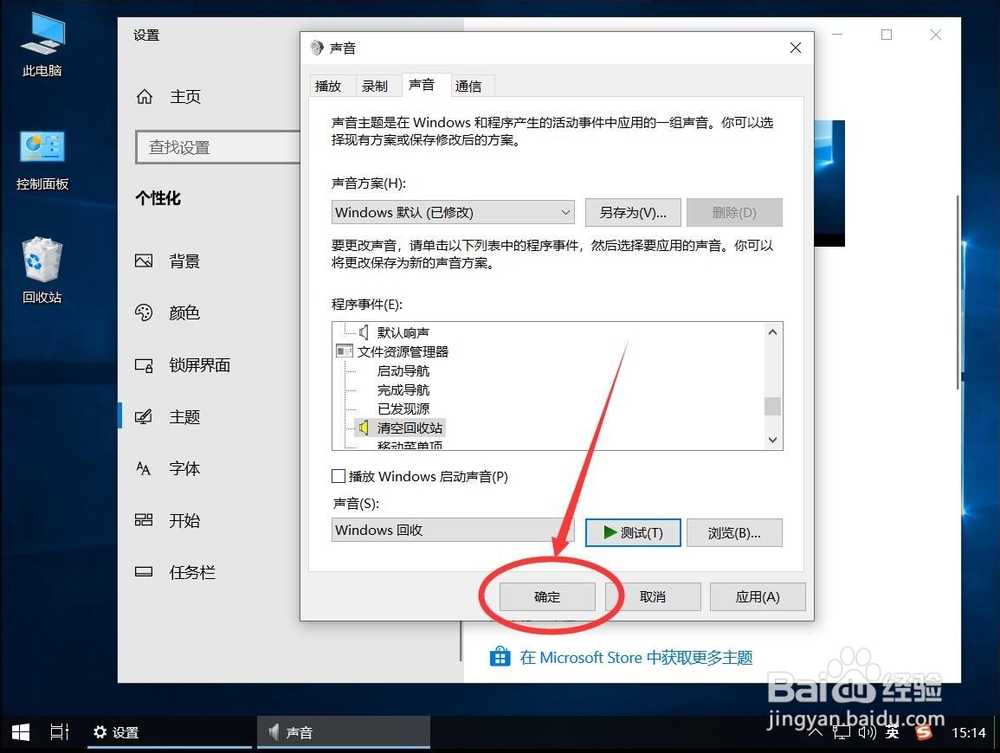Select 文件资源管理器 in event list
Viewport: 1000px width, 753px height.
(x=402, y=351)
